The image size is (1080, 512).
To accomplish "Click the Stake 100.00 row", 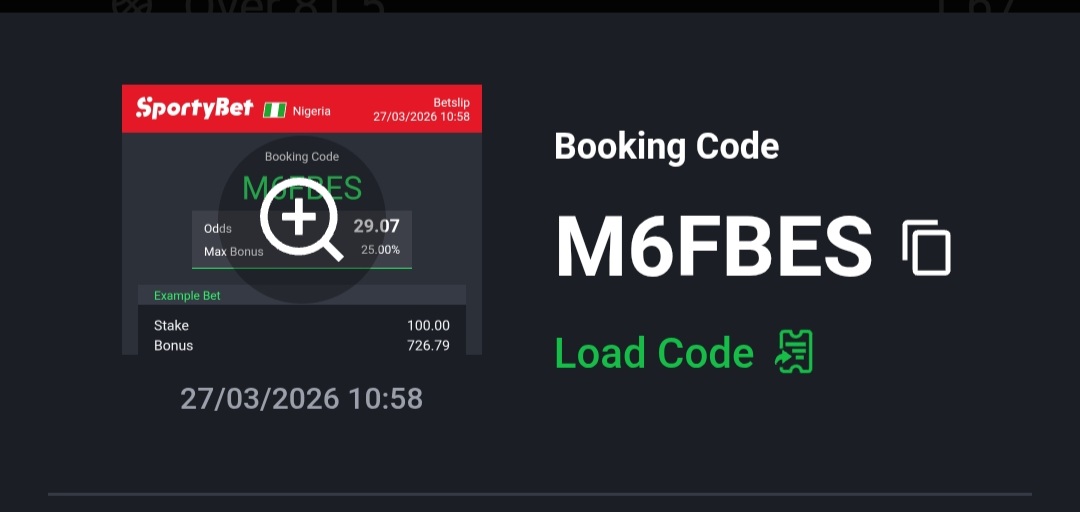I will [x=302, y=325].
